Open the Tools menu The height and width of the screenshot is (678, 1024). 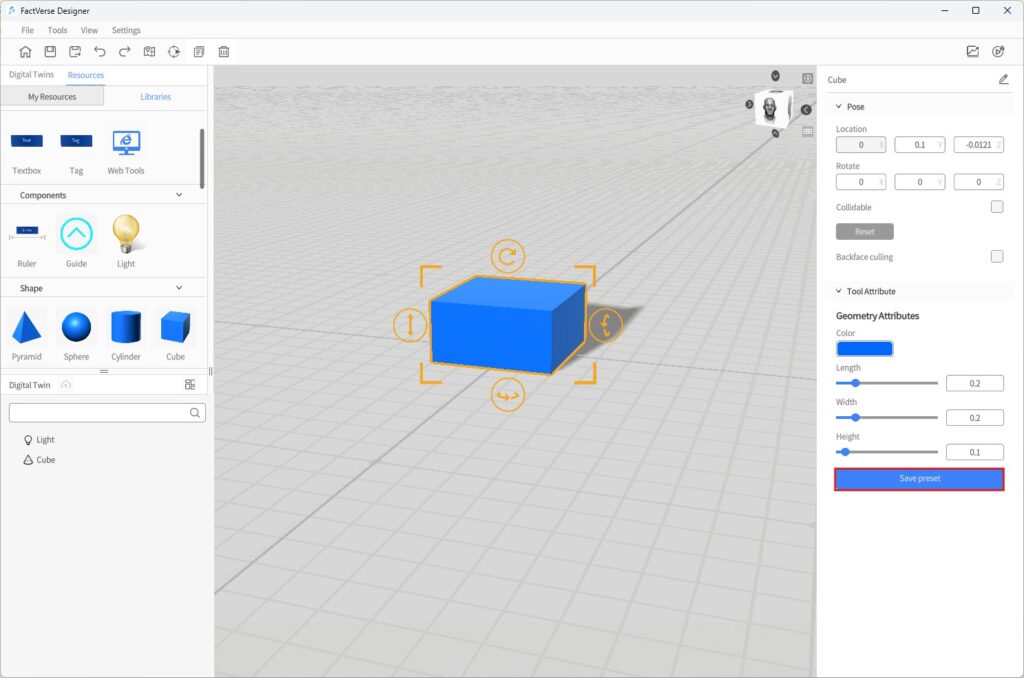(57, 30)
